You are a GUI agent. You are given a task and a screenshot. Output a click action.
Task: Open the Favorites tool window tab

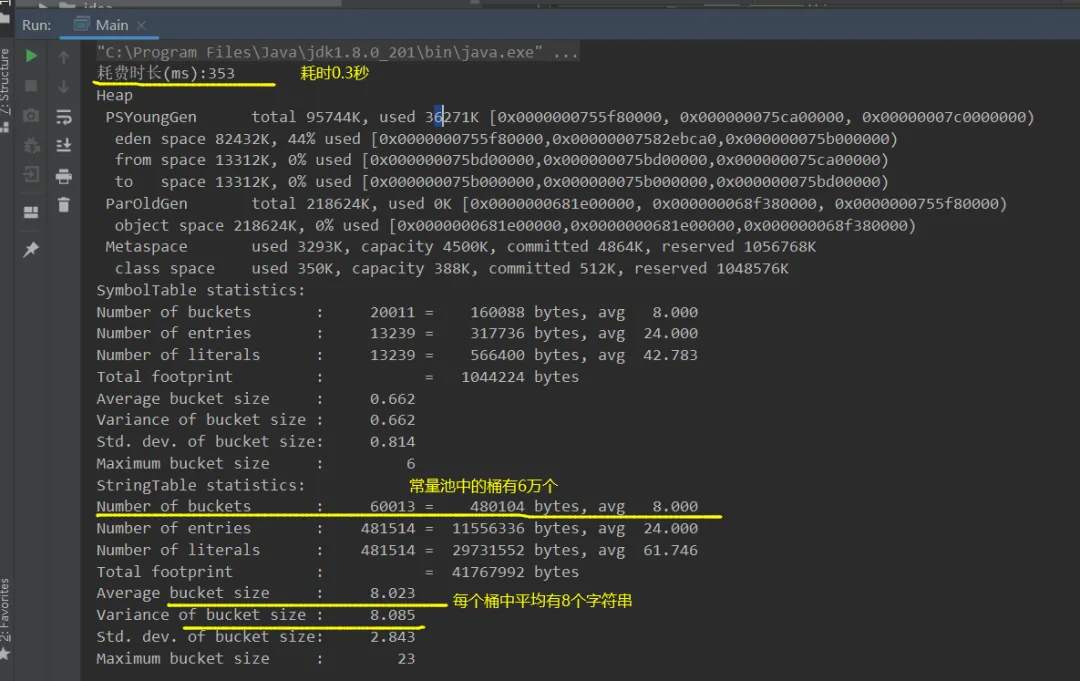click(6, 610)
